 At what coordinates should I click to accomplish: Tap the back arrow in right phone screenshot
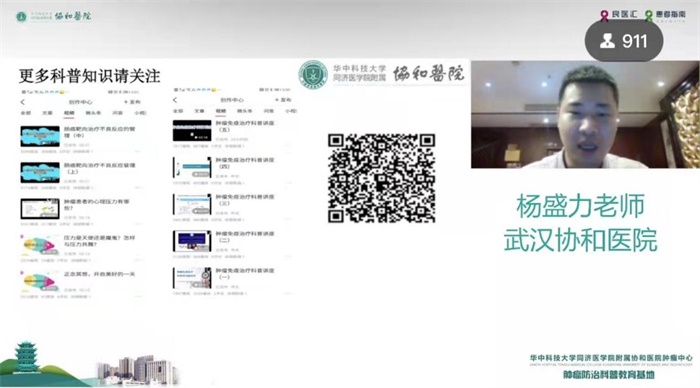click(x=175, y=100)
